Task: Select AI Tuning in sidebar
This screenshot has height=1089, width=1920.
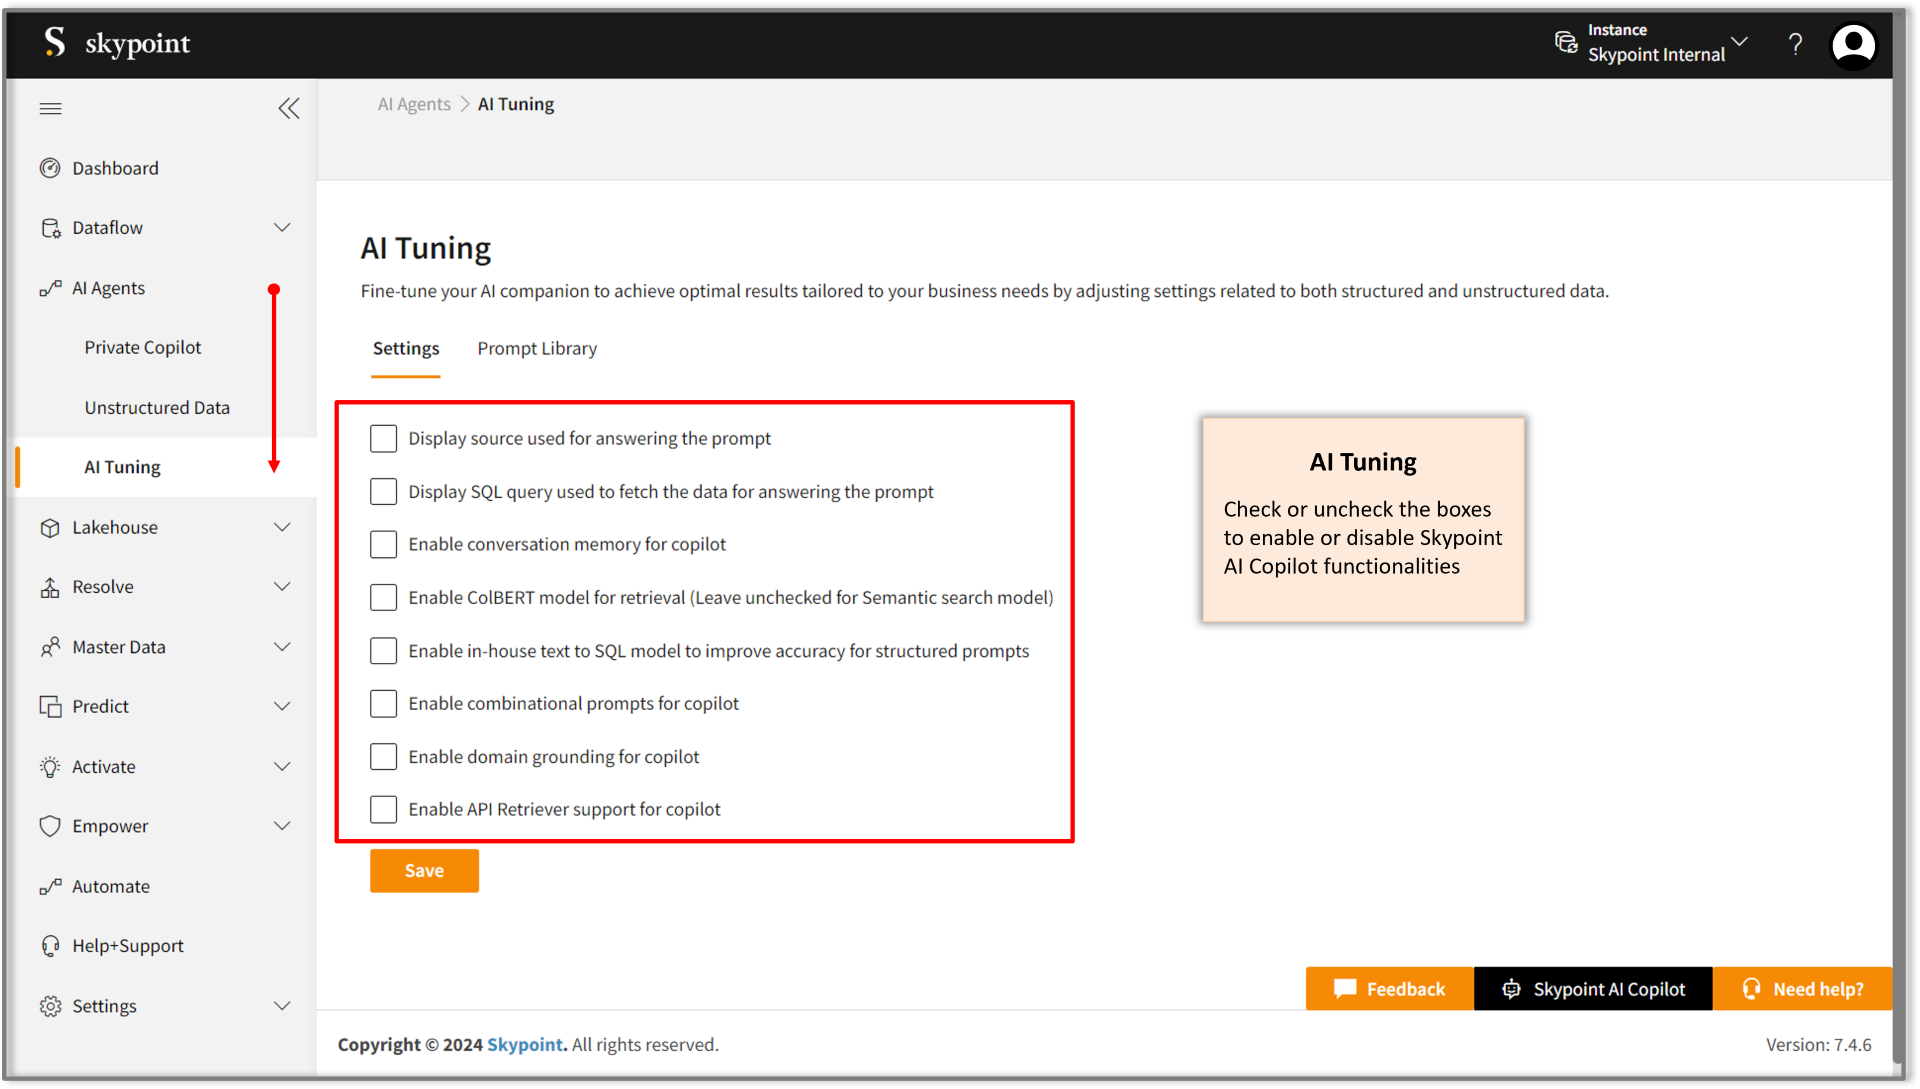Action: pos(122,467)
